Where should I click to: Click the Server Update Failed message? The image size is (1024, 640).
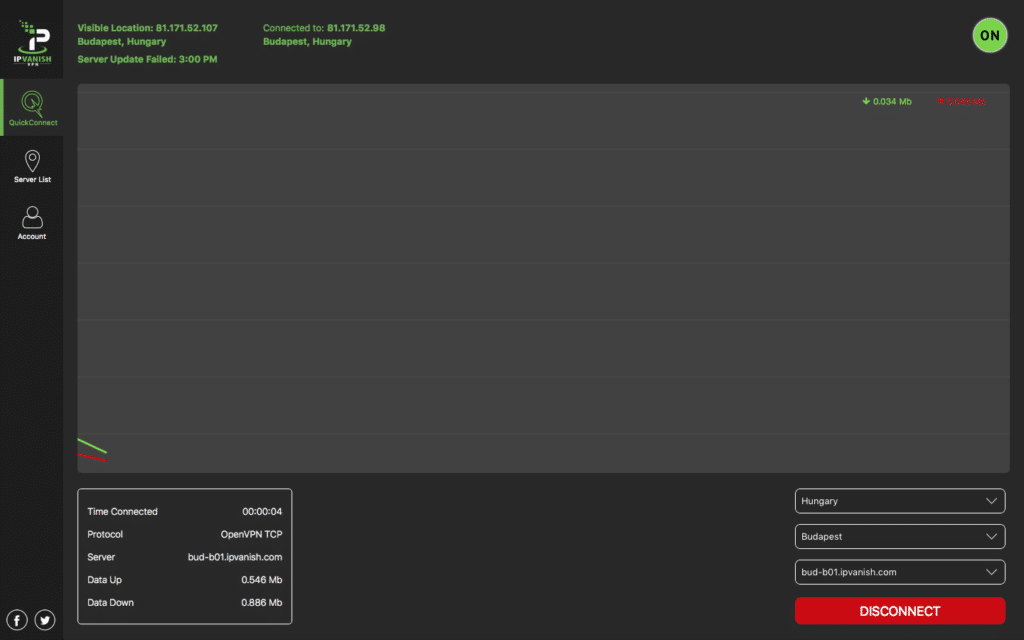[x=147, y=59]
